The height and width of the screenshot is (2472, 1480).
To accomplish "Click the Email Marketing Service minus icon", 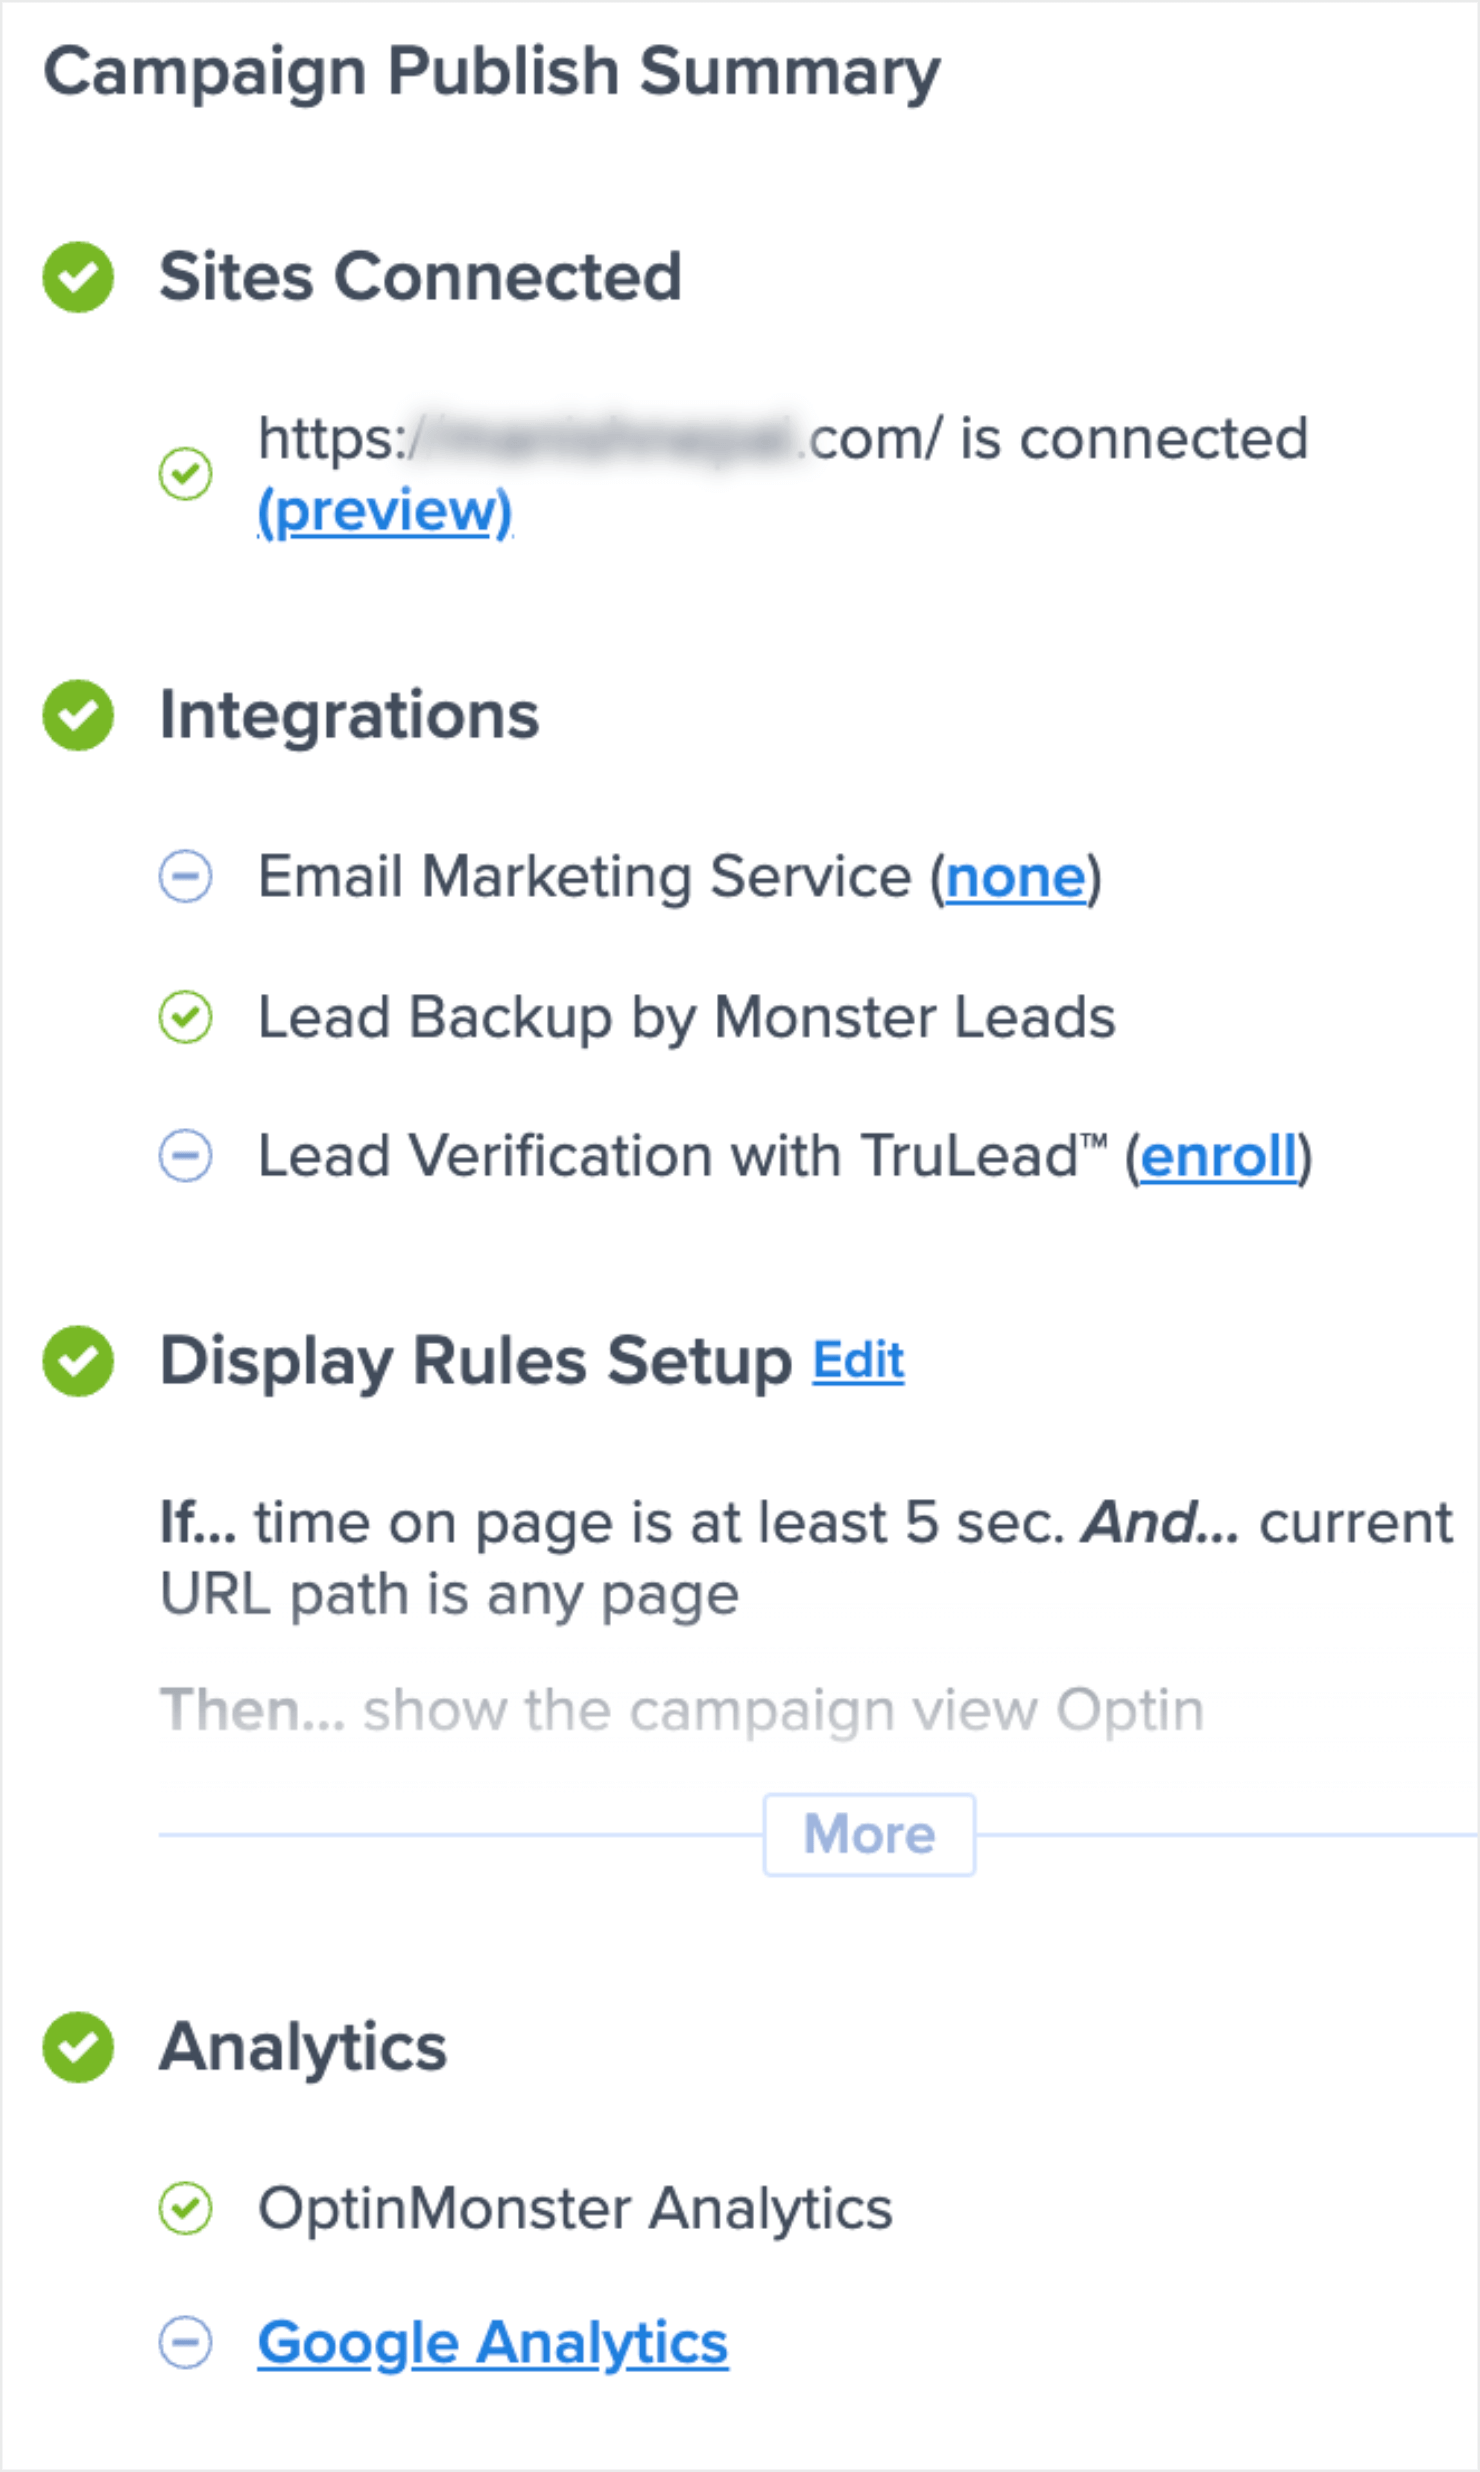I will [x=185, y=877].
